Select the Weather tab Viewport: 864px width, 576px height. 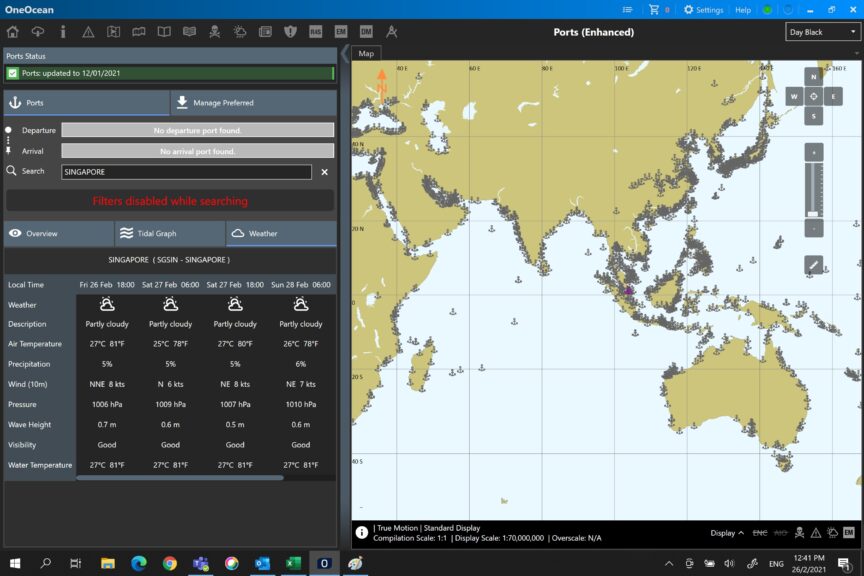pyautogui.click(x=281, y=234)
